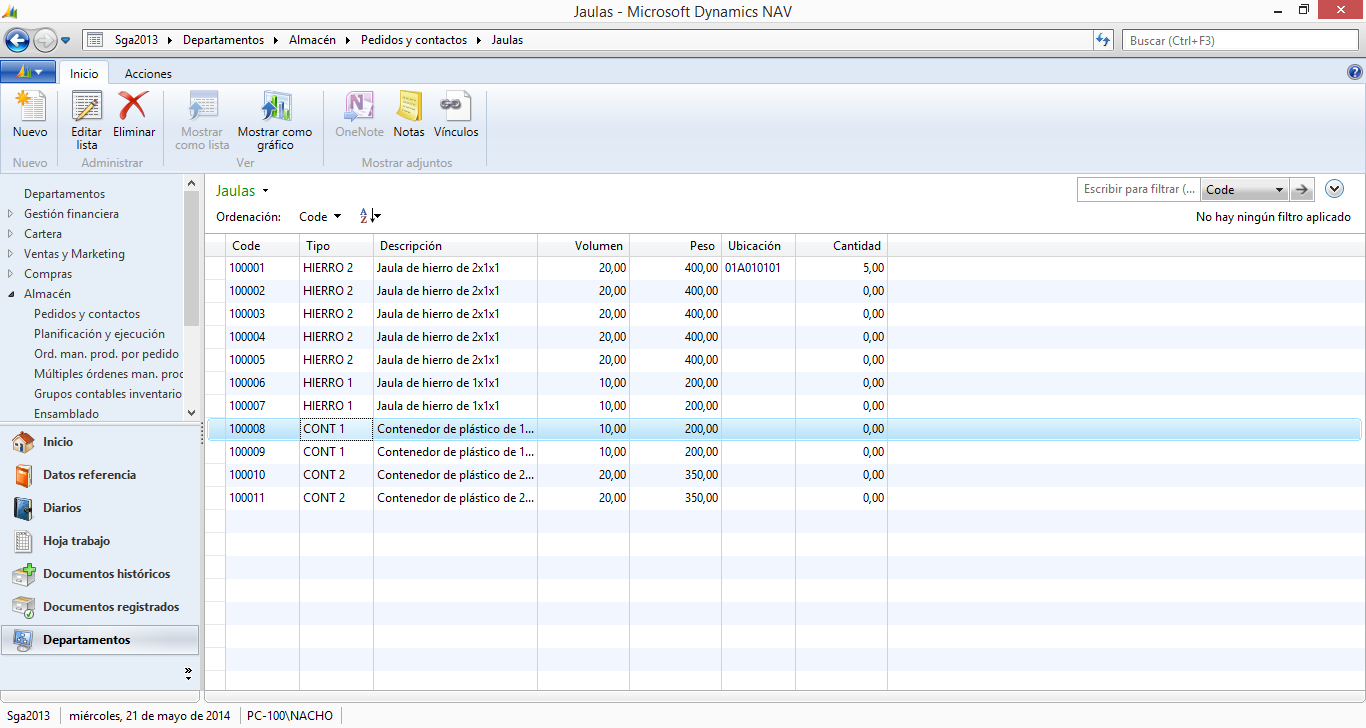1366x728 pixels.
Task: Open recent pages history dropdown arrow
Action: pos(66,40)
